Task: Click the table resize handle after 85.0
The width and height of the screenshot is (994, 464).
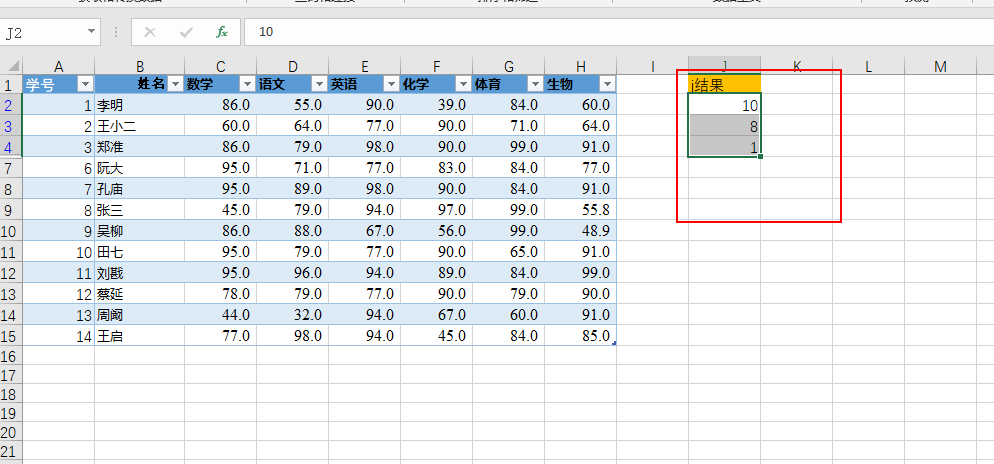Action: (x=614, y=343)
